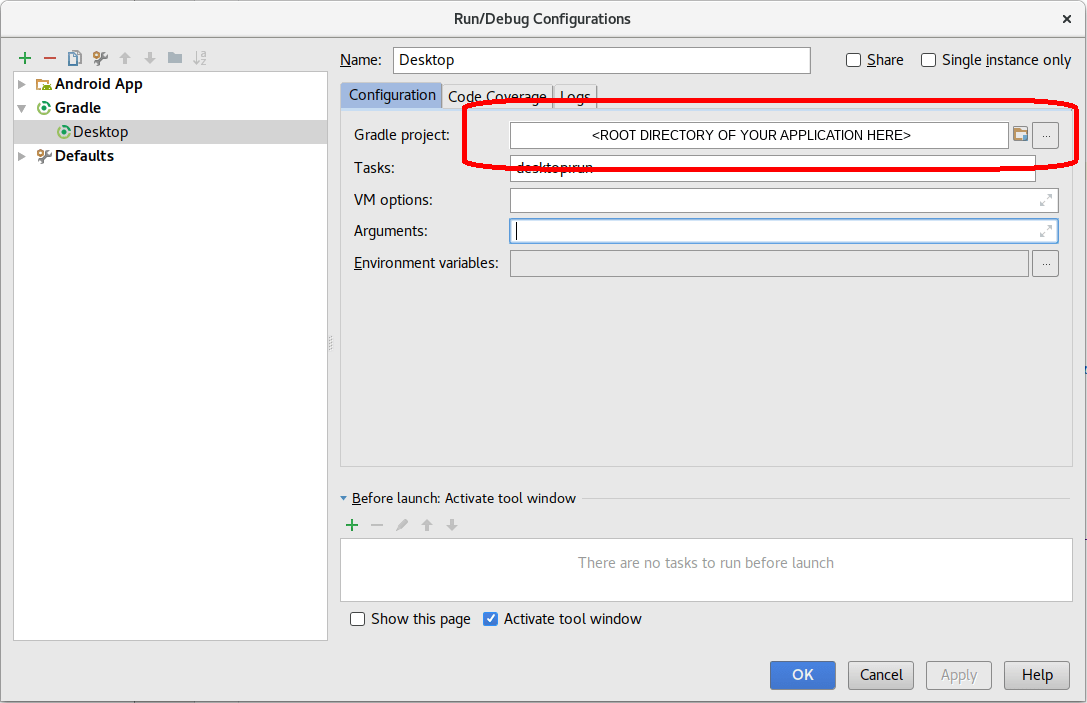Viewport: 1087px width, 703px height.
Task: Collapse the Gradle tree node
Action: tap(20, 108)
